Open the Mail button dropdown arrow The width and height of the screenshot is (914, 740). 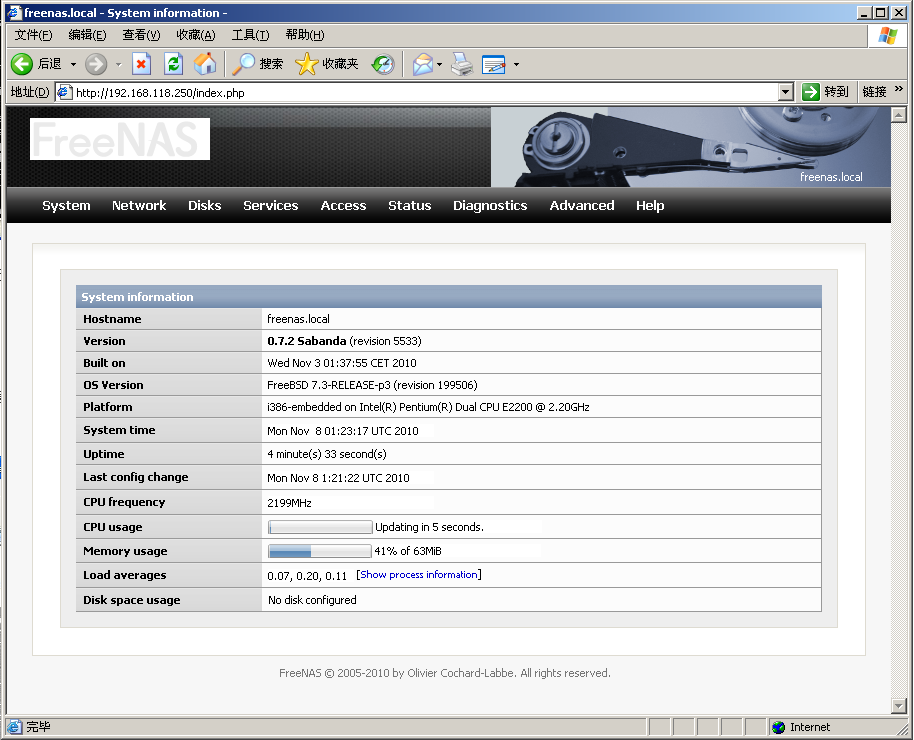(x=440, y=64)
